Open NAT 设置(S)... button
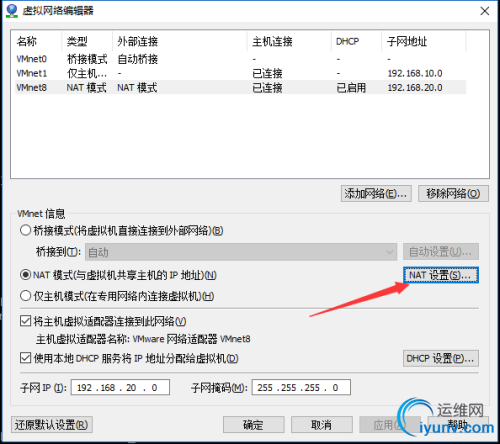 (x=441, y=275)
